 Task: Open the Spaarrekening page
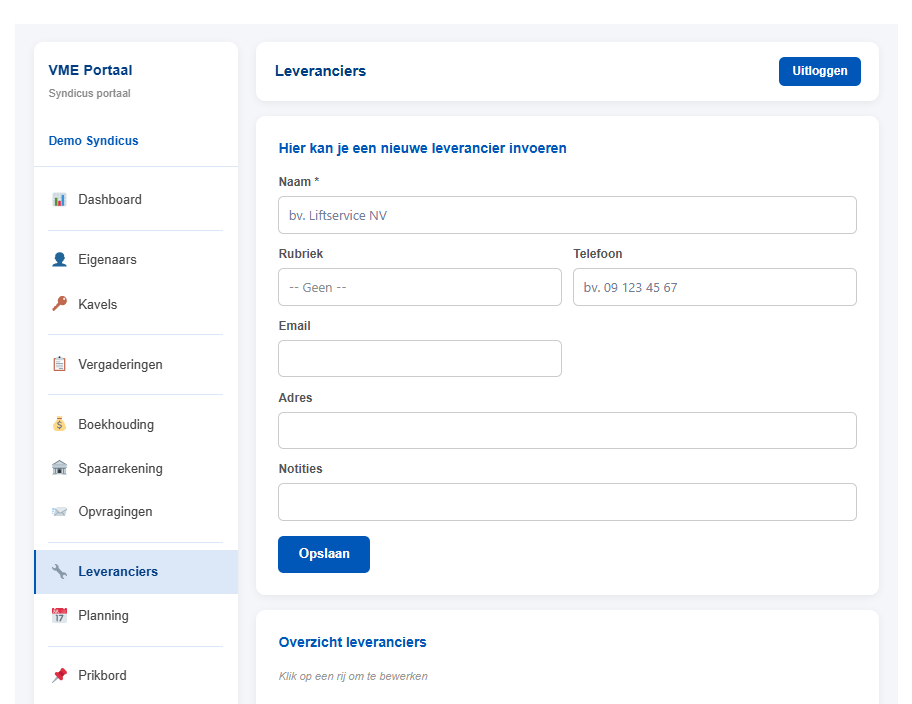pos(136,468)
